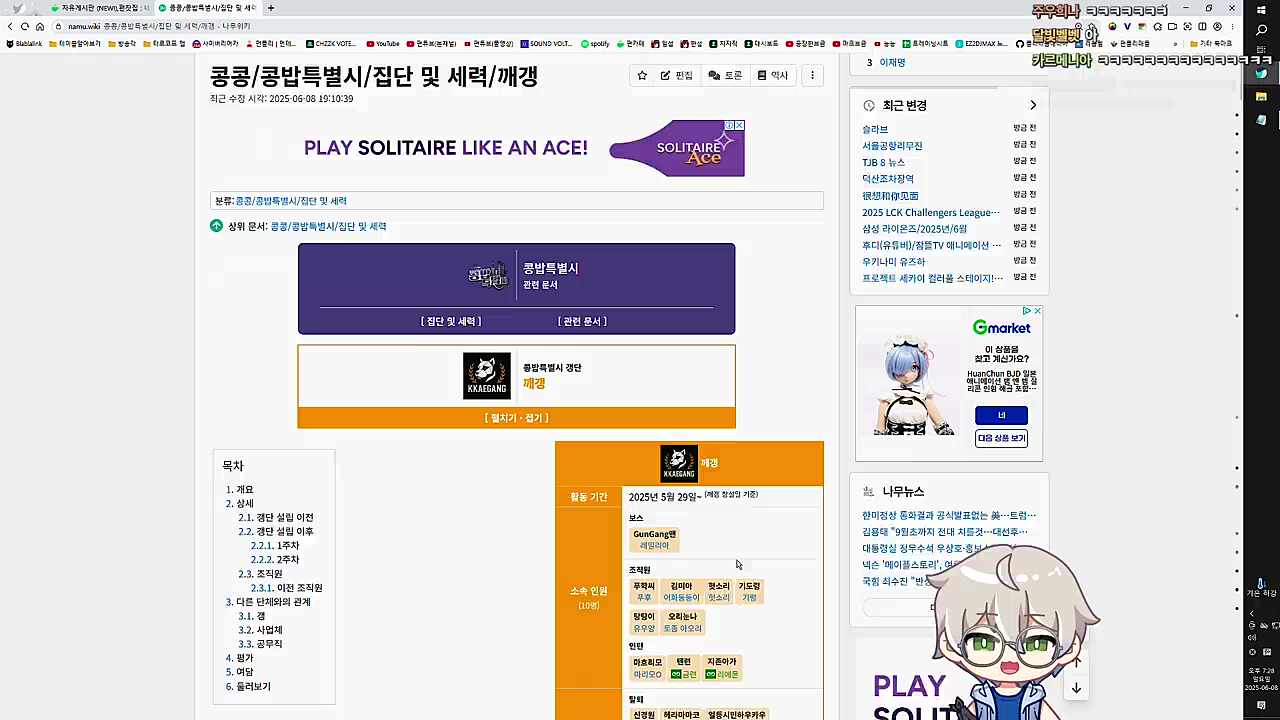1280x720 pixels.
Task: Star this namu.wiki document
Action: (x=642, y=76)
